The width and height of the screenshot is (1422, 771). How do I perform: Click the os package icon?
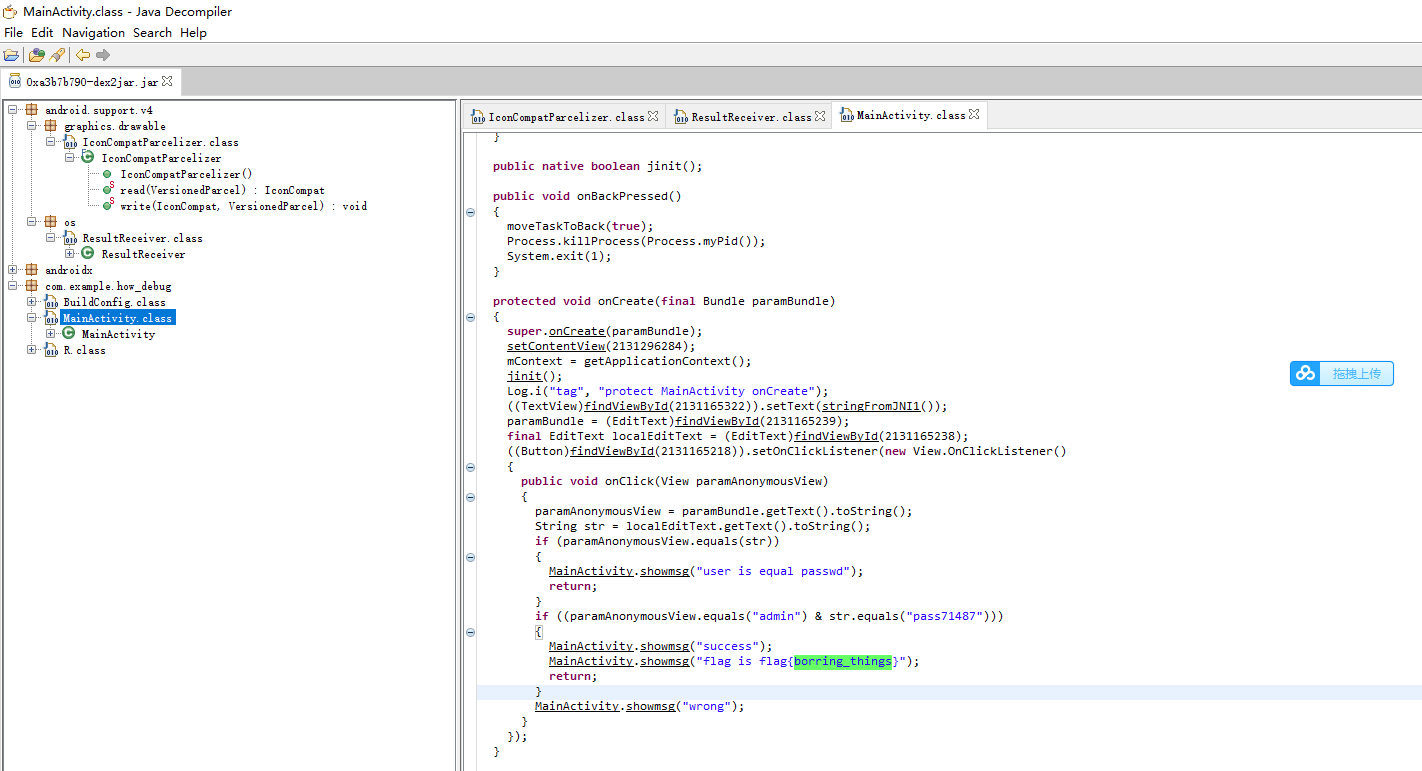pos(51,222)
